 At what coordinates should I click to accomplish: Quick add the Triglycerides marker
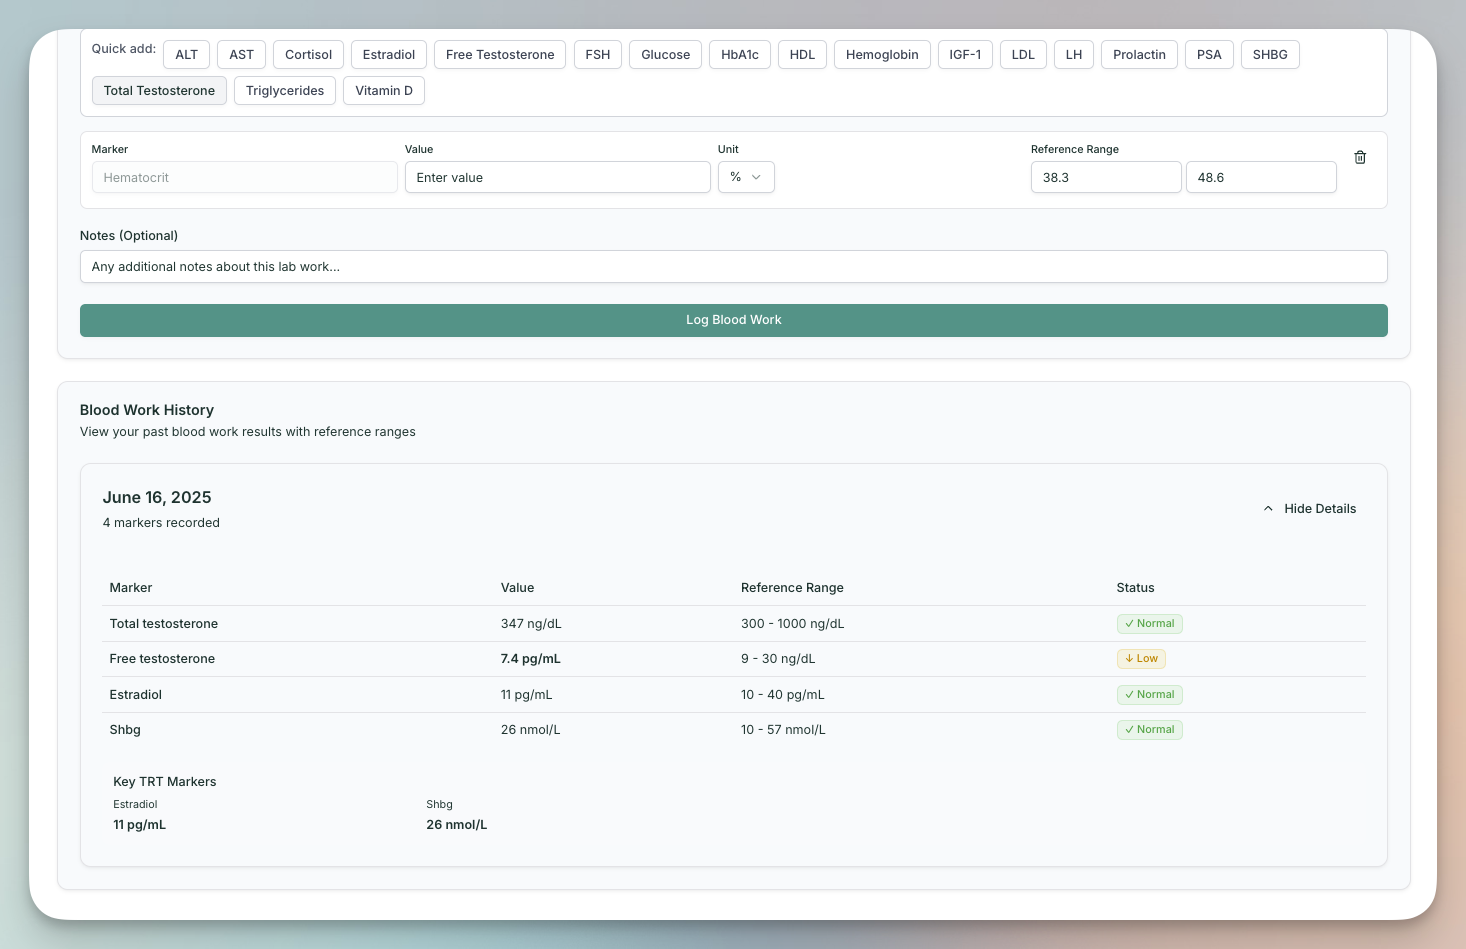[x=285, y=90]
